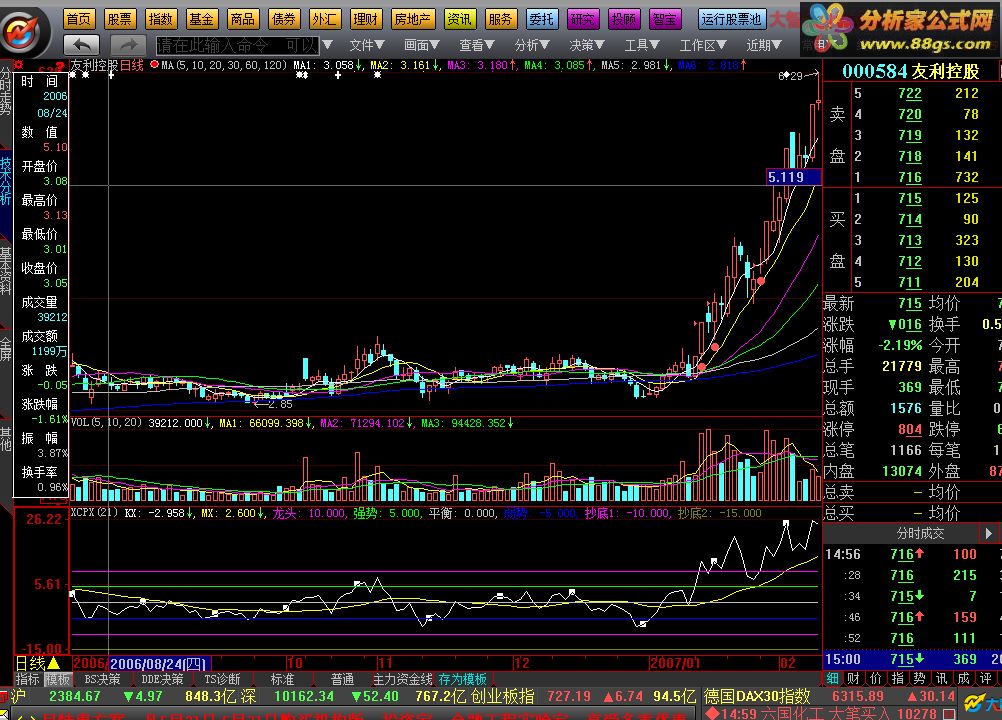The width and height of the screenshot is (1002, 720).
Task: Click the blue 委托 order button
Action: click(x=541, y=19)
